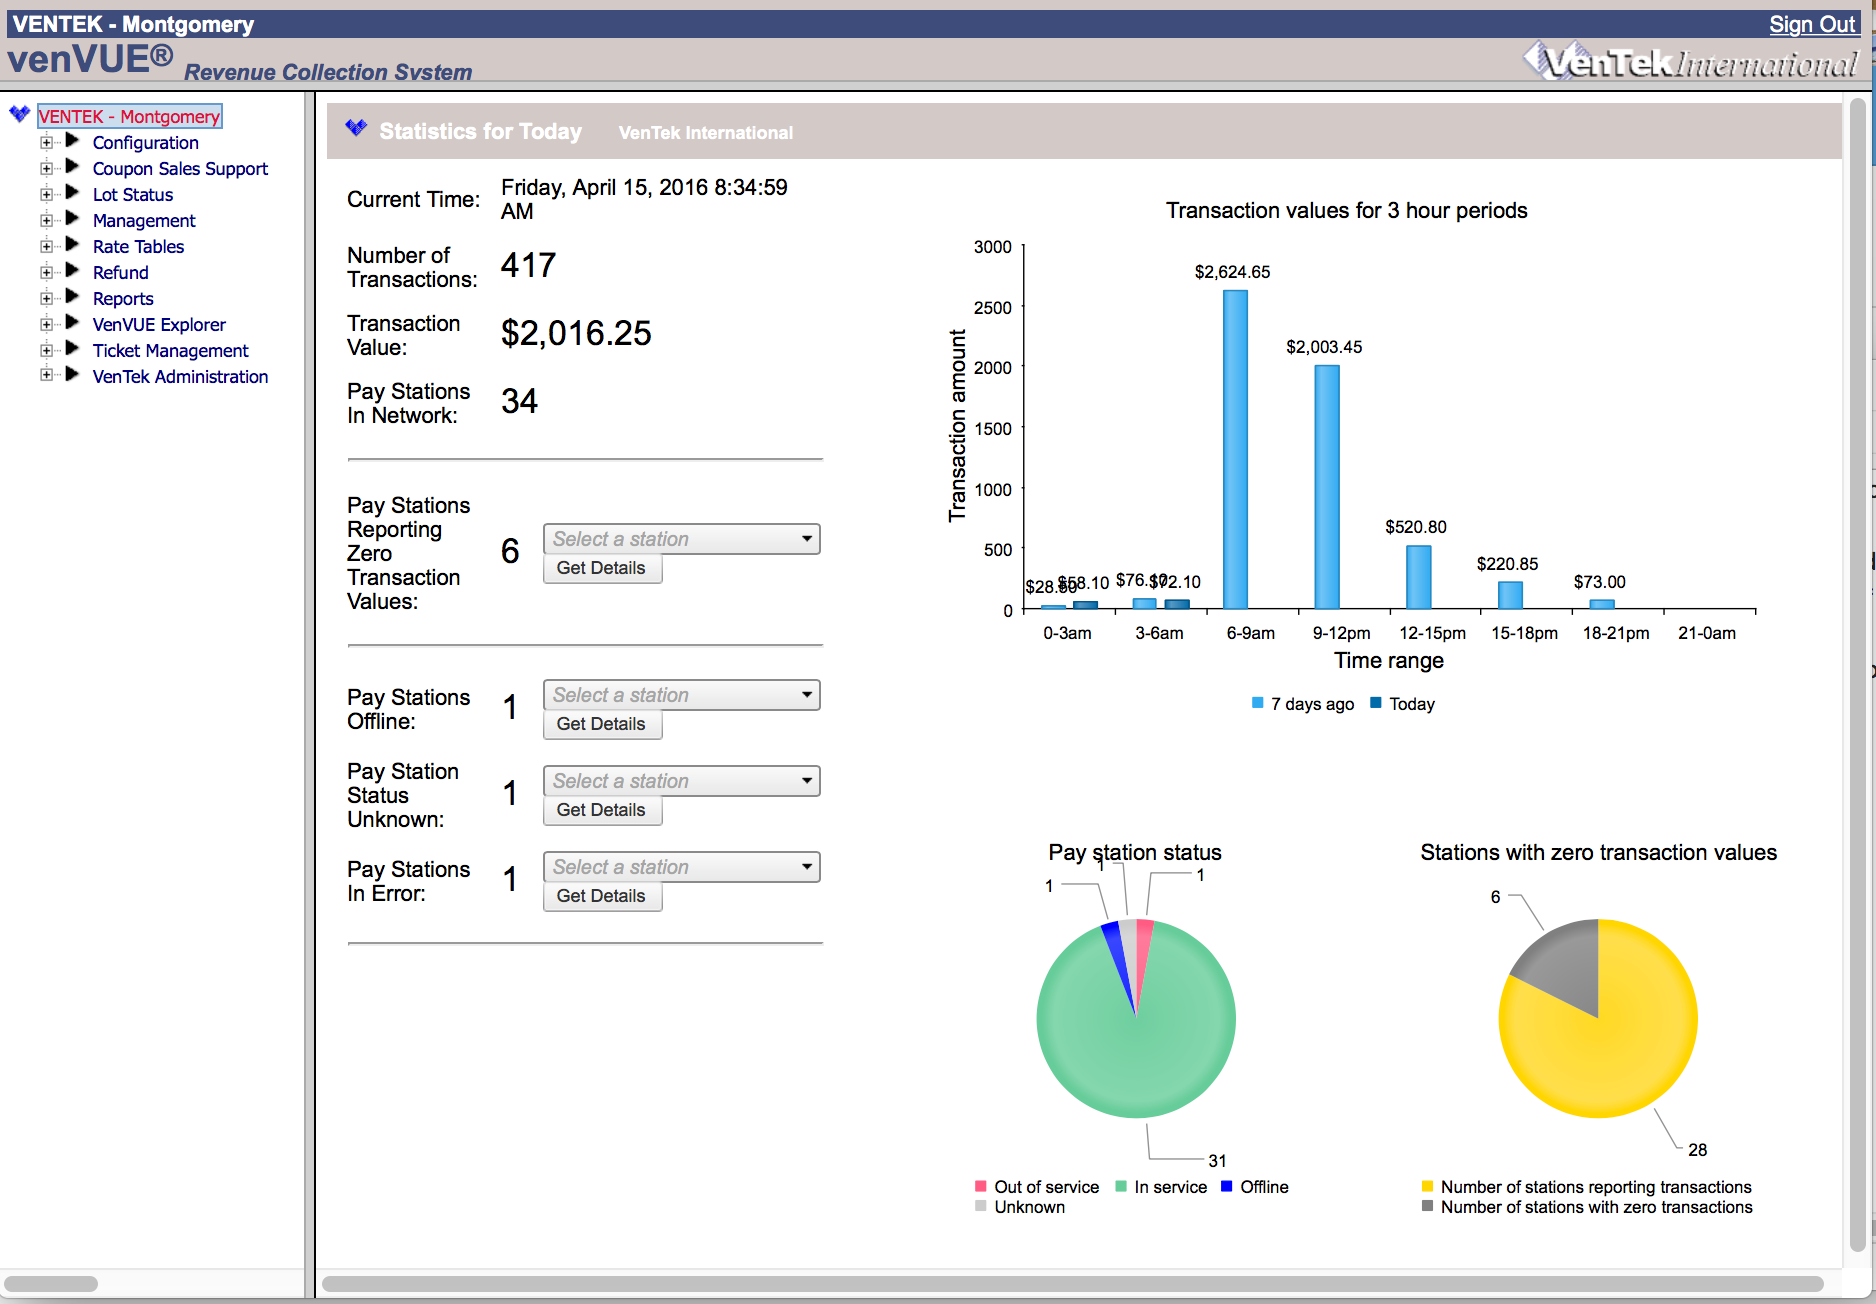This screenshot has width=1876, height=1304.
Task: Click the arrow icon beside VenTek Administration
Action: click(x=72, y=375)
